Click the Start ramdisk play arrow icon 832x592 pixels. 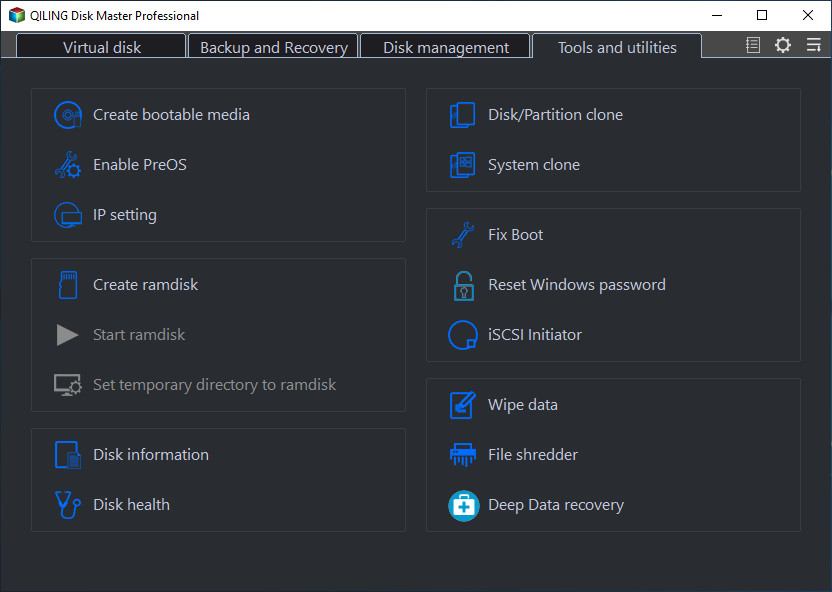click(67, 335)
